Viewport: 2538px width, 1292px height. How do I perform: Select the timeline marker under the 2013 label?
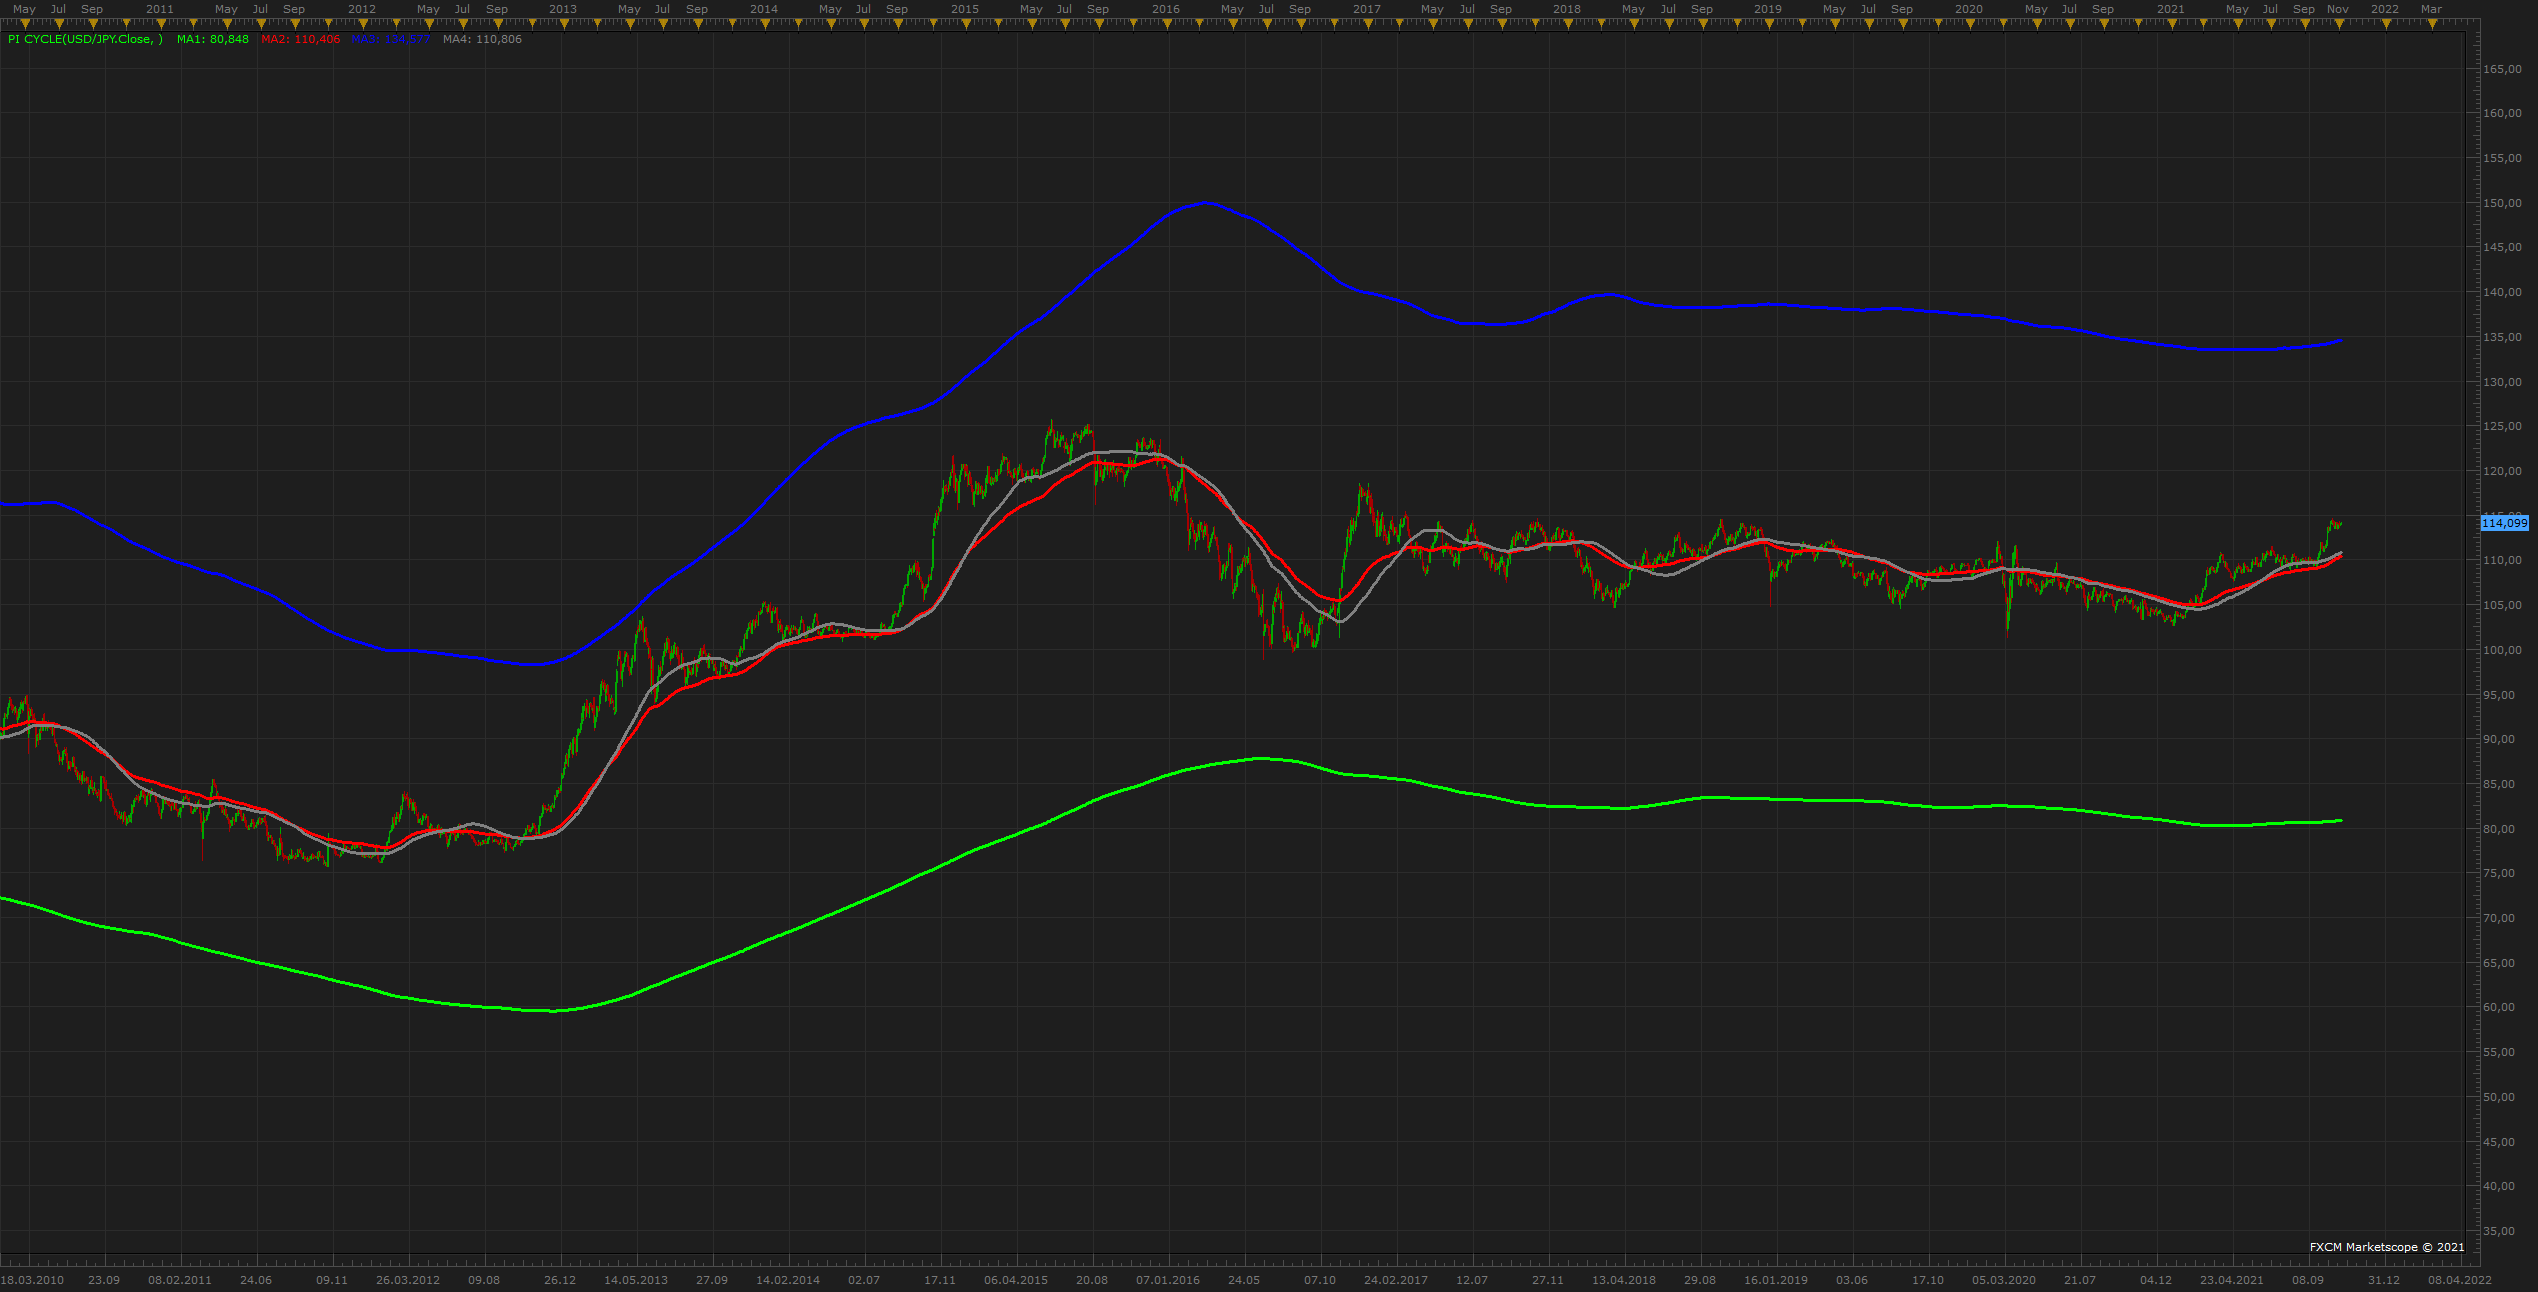tap(563, 24)
